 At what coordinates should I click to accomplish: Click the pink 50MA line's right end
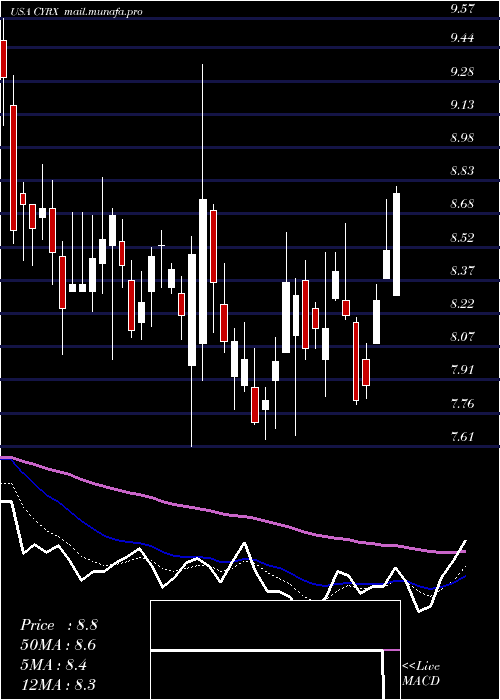coord(464,552)
